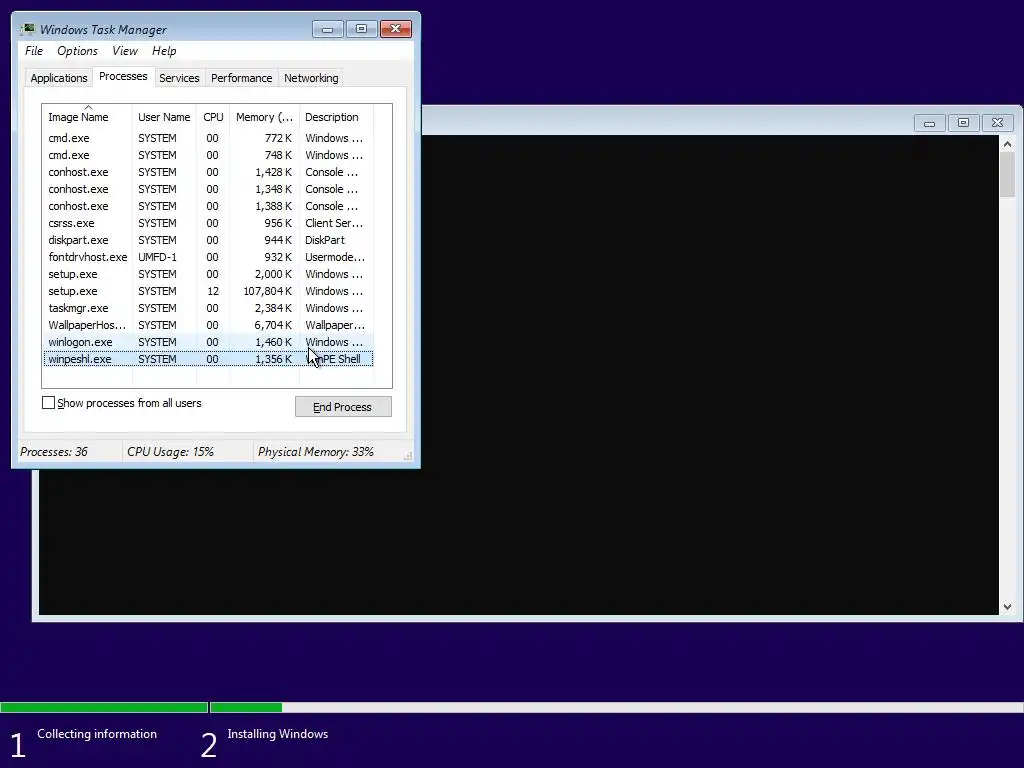The image size is (1024, 768).
Task: Maximize the console window behind
Action: click(x=963, y=123)
